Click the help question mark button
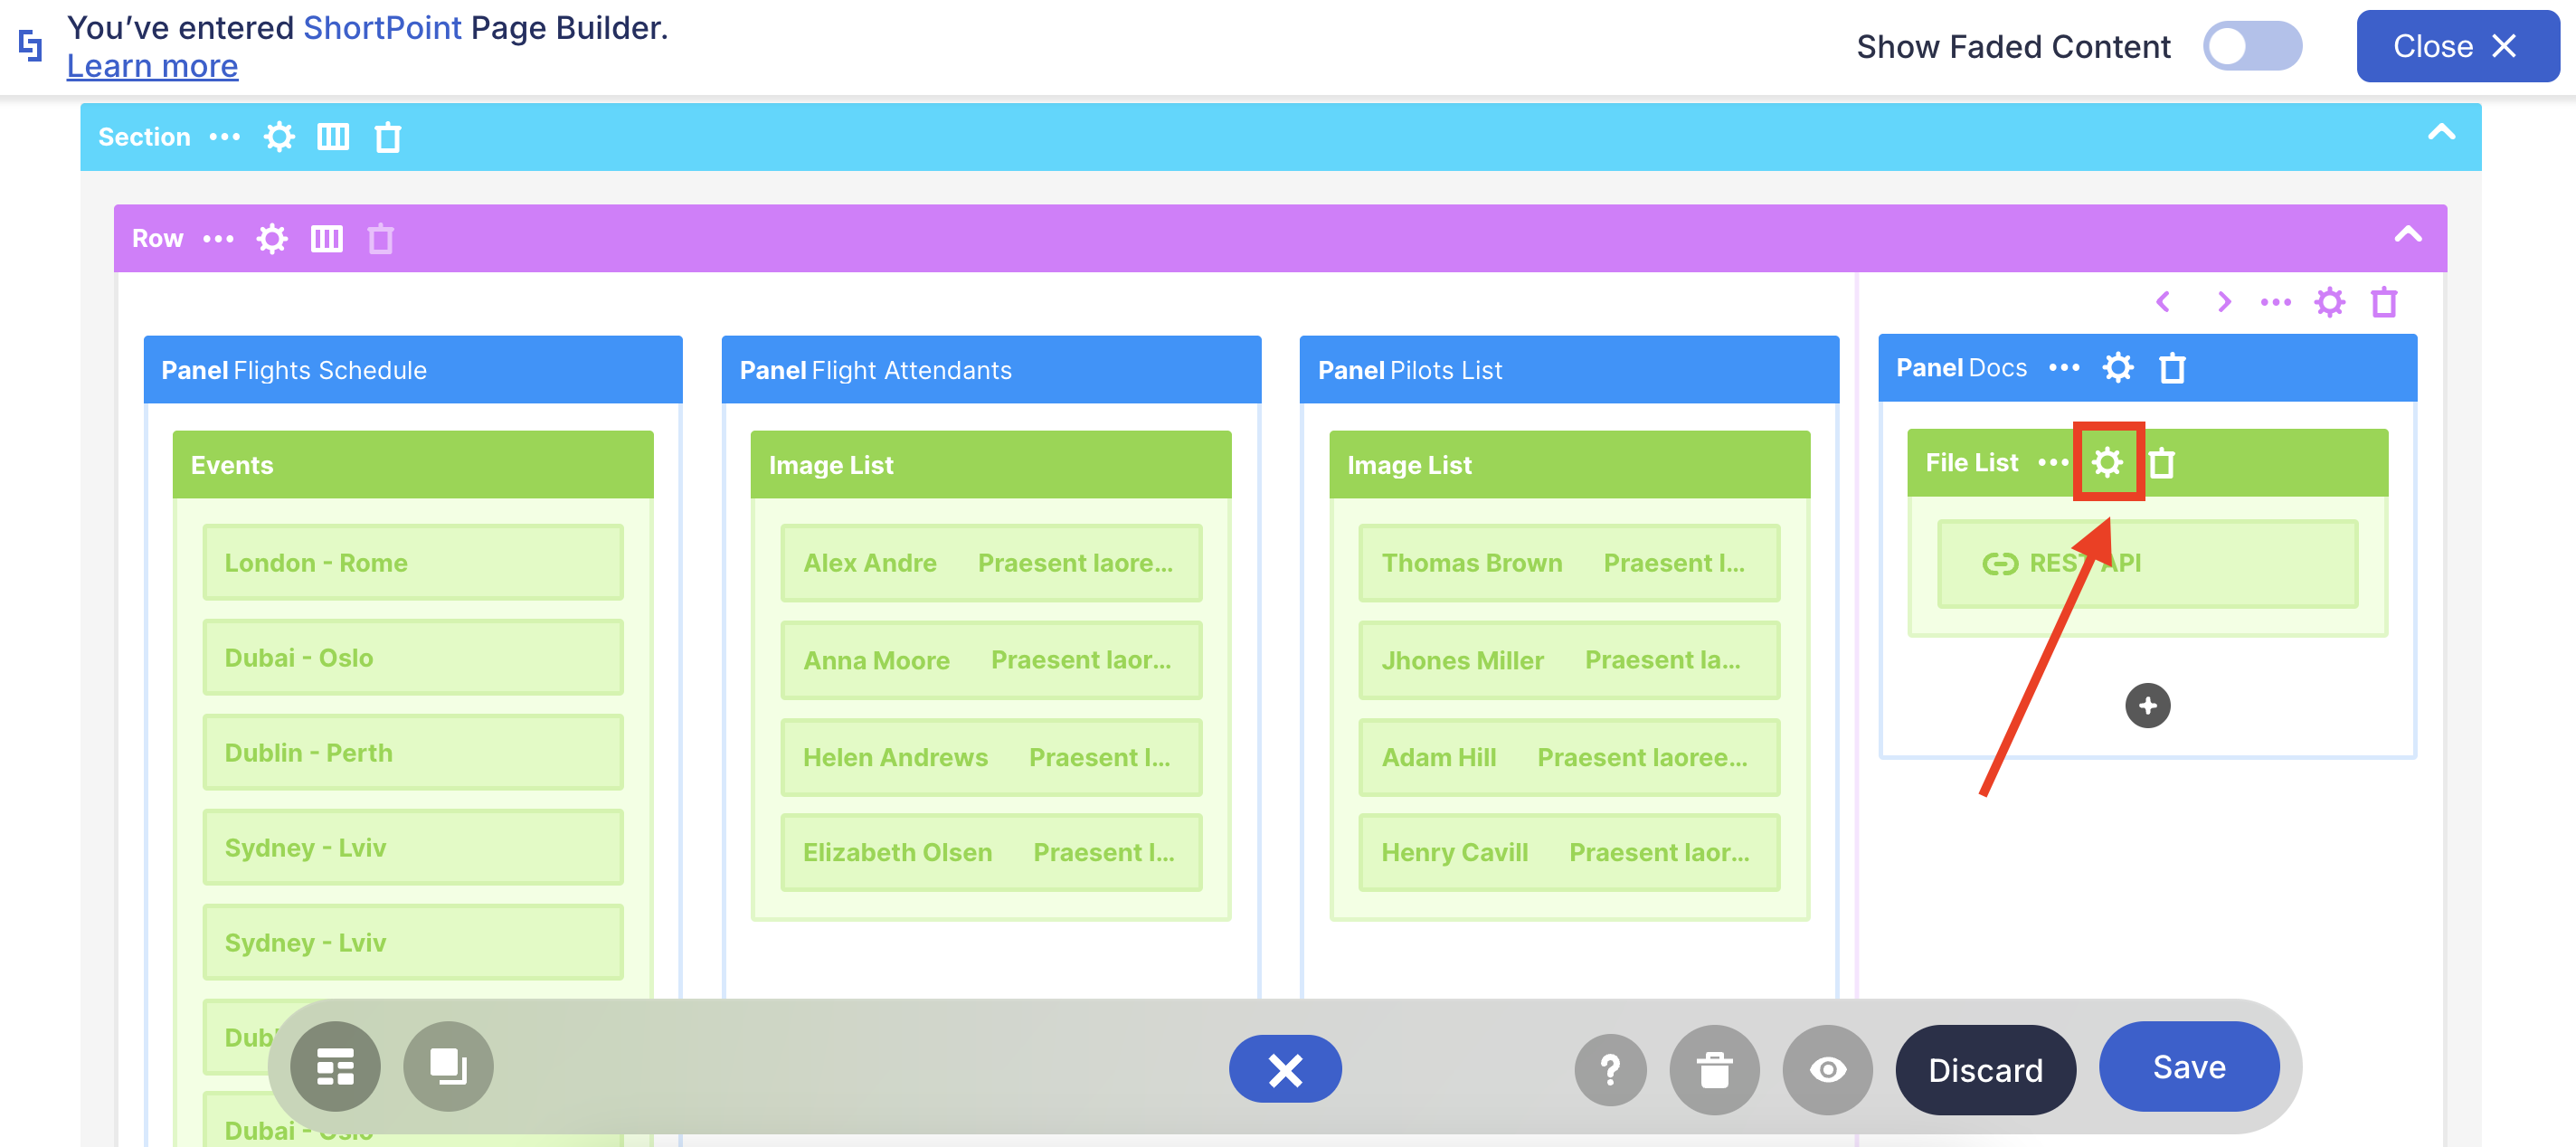The height and width of the screenshot is (1147, 2576). click(x=1610, y=1070)
